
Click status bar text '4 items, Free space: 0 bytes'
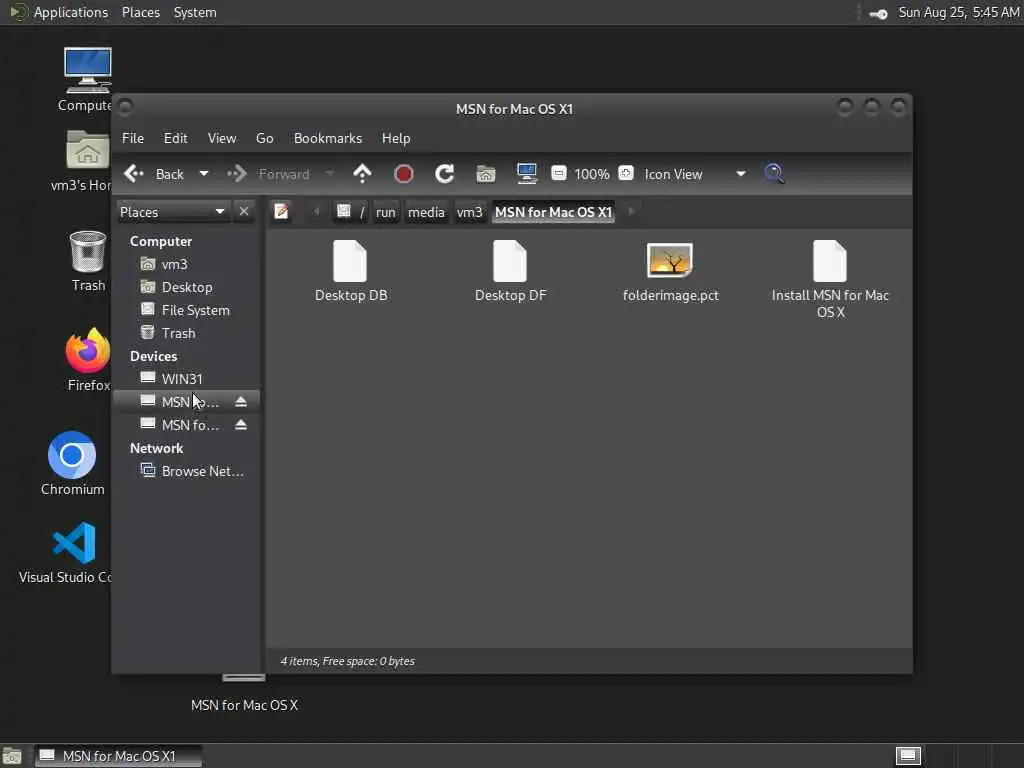(347, 661)
